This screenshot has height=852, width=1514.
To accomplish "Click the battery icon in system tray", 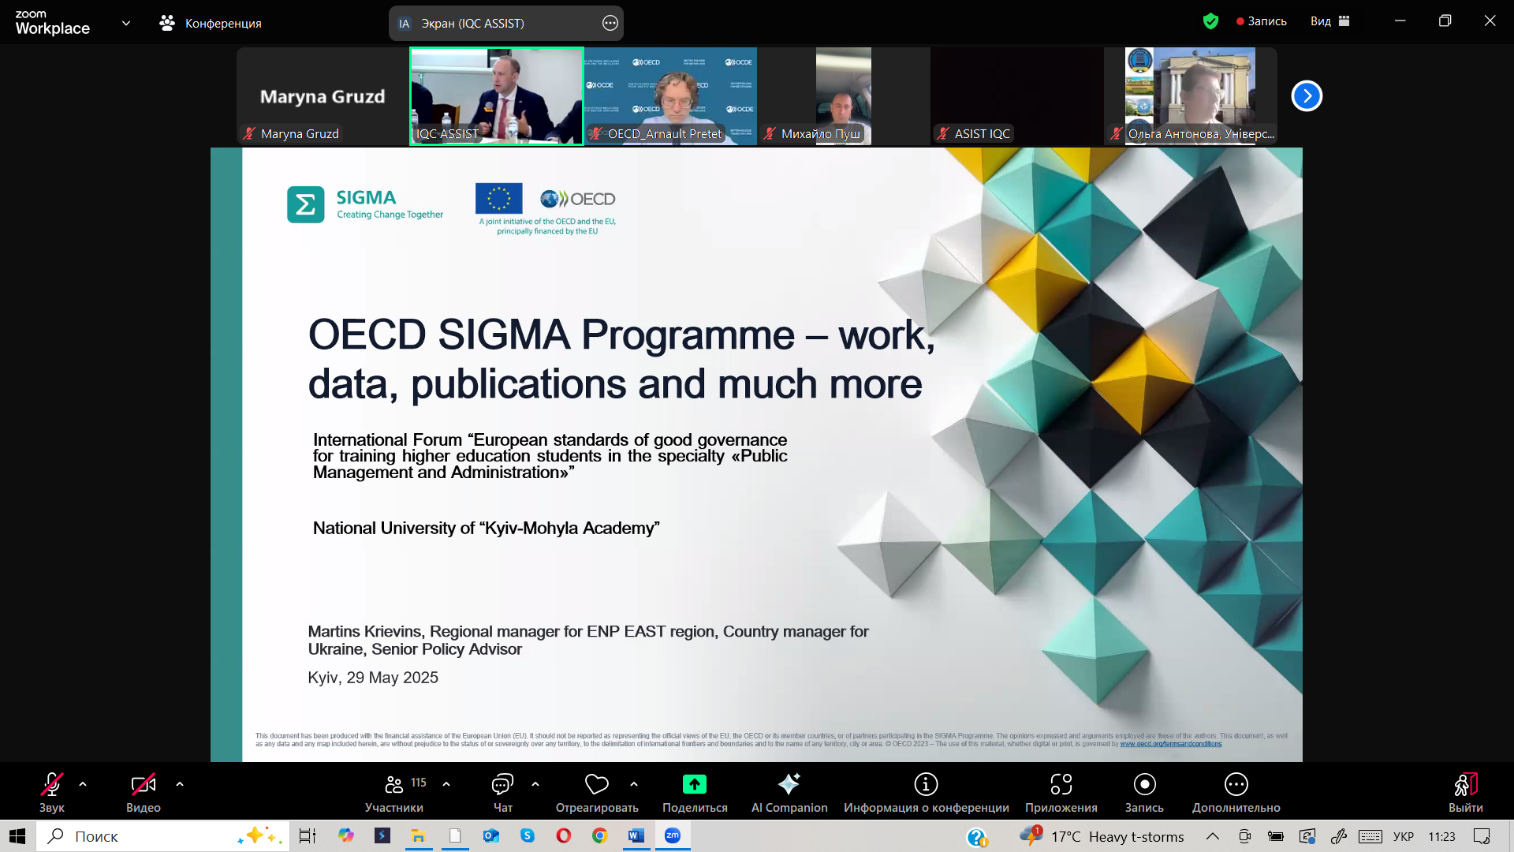I will (1276, 836).
